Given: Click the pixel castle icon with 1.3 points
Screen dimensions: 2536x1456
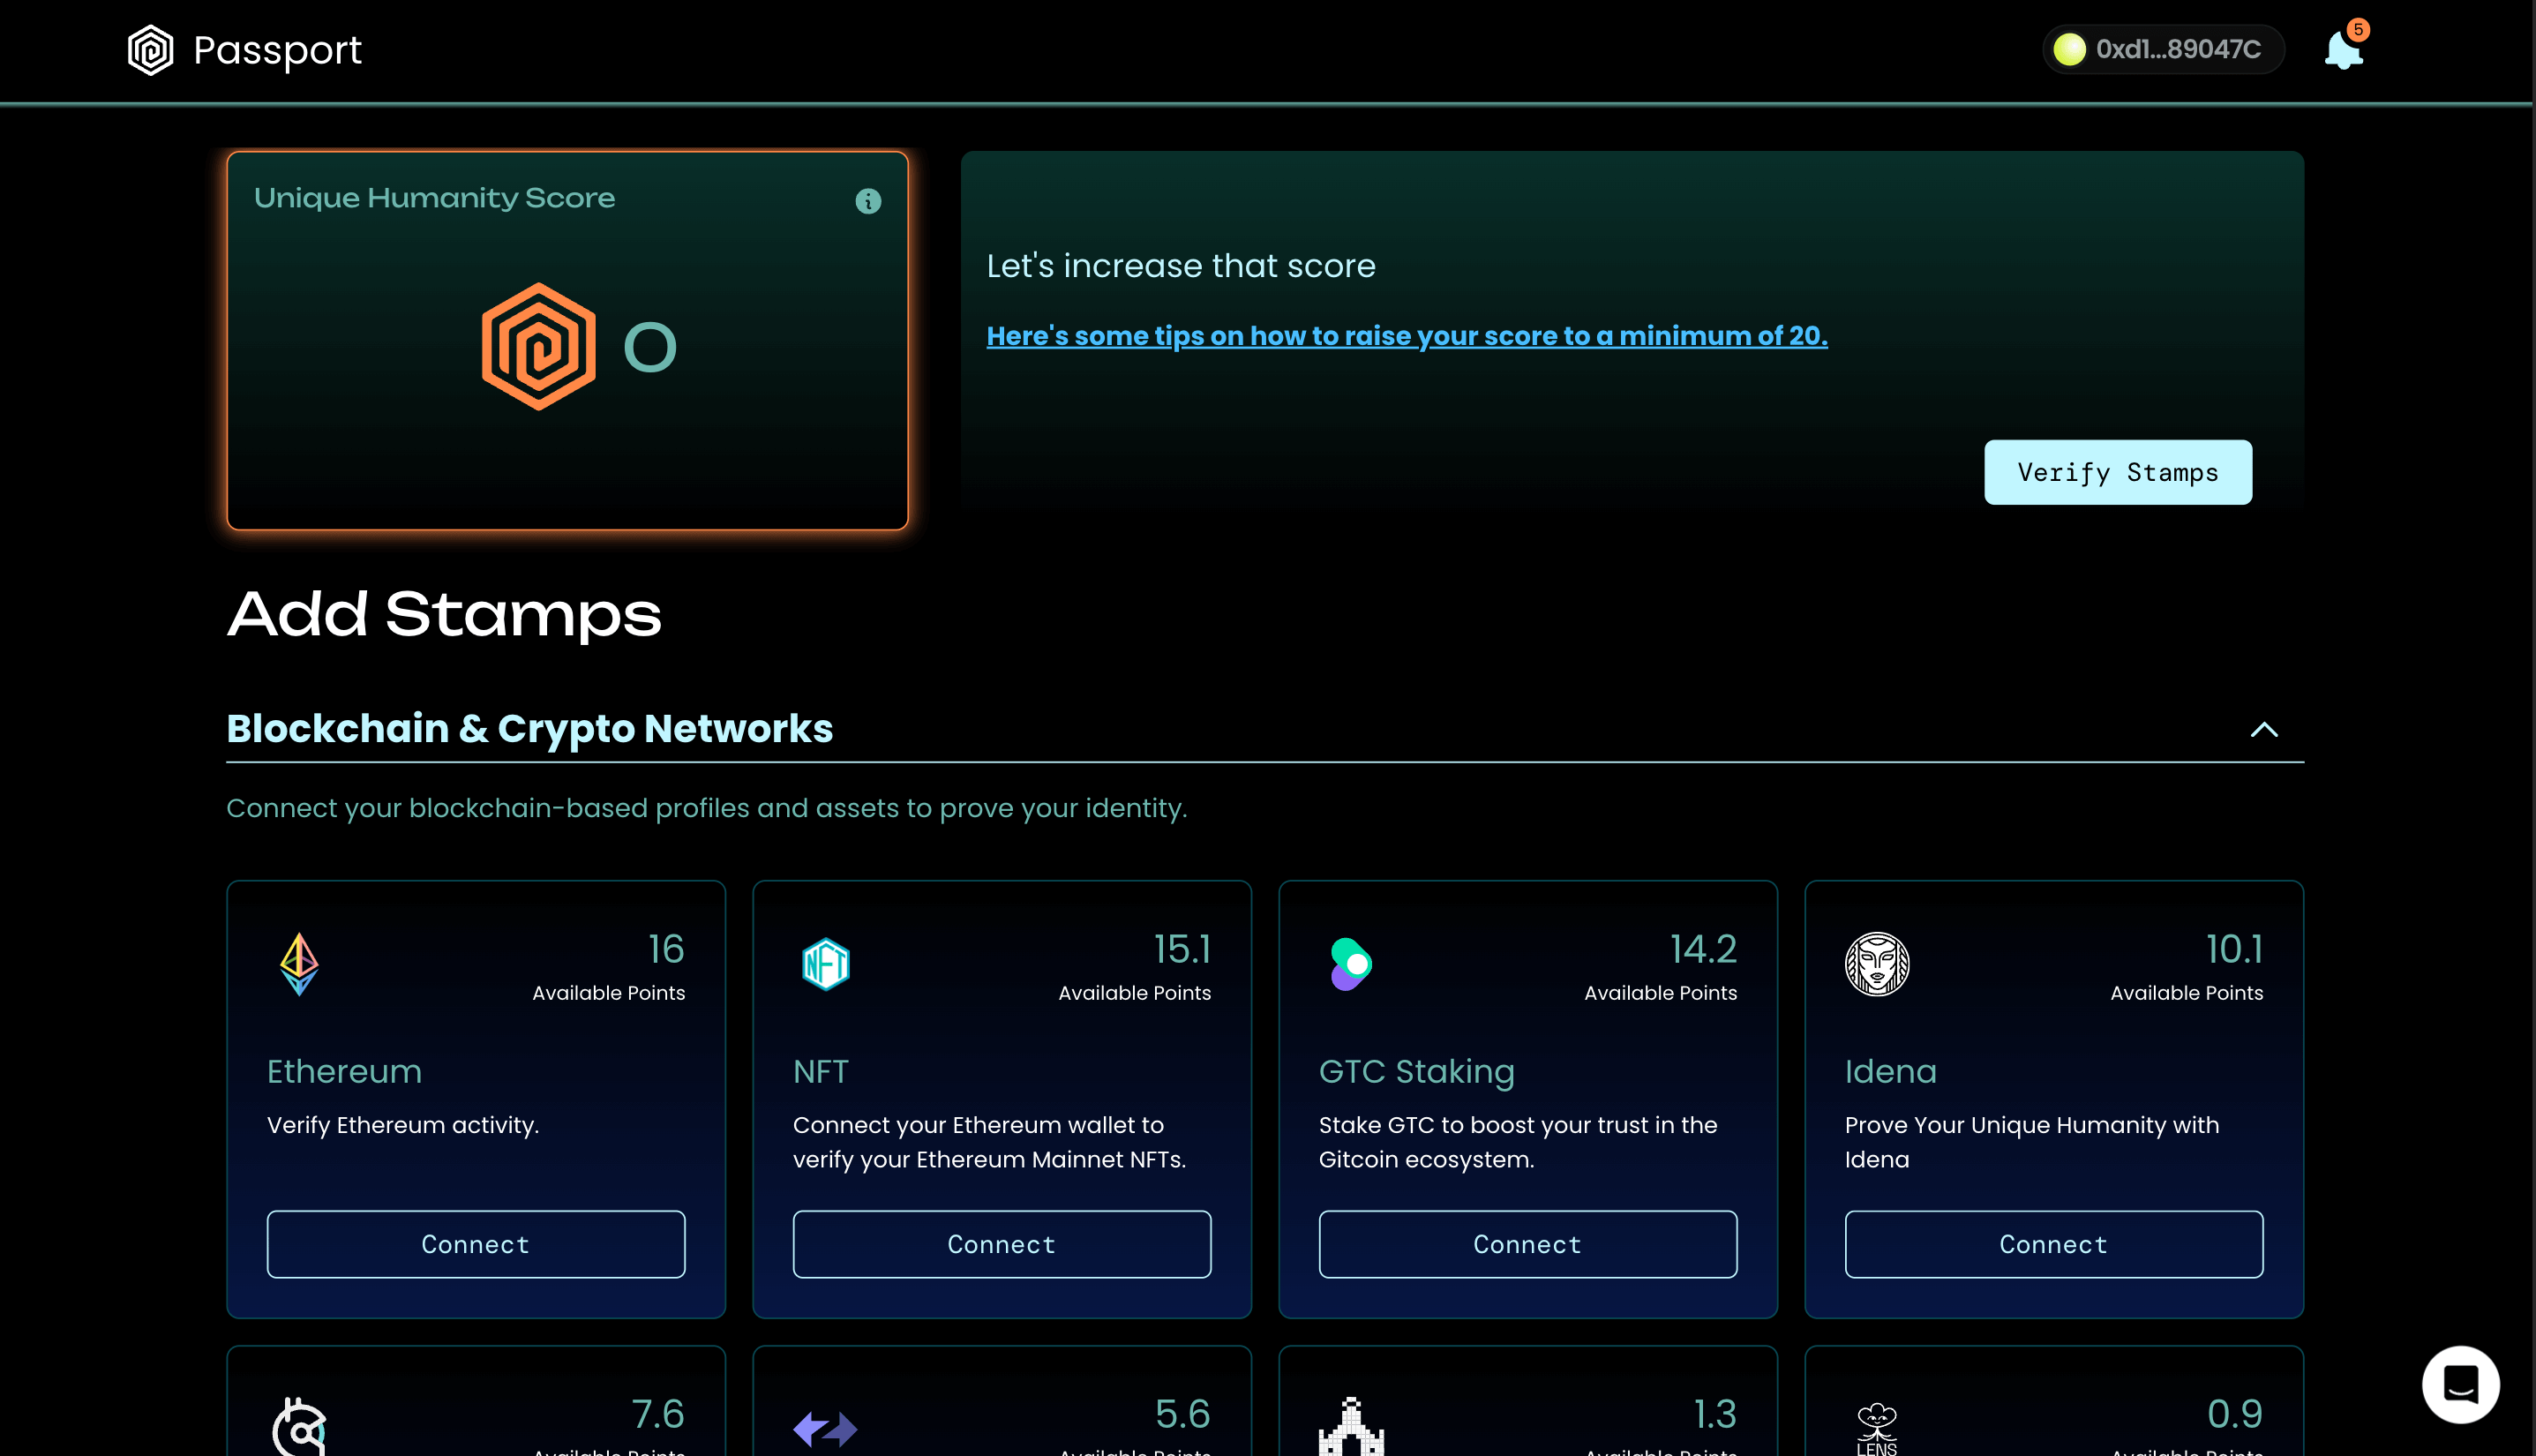Looking at the screenshot, I should click(x=1350, y=1427).
